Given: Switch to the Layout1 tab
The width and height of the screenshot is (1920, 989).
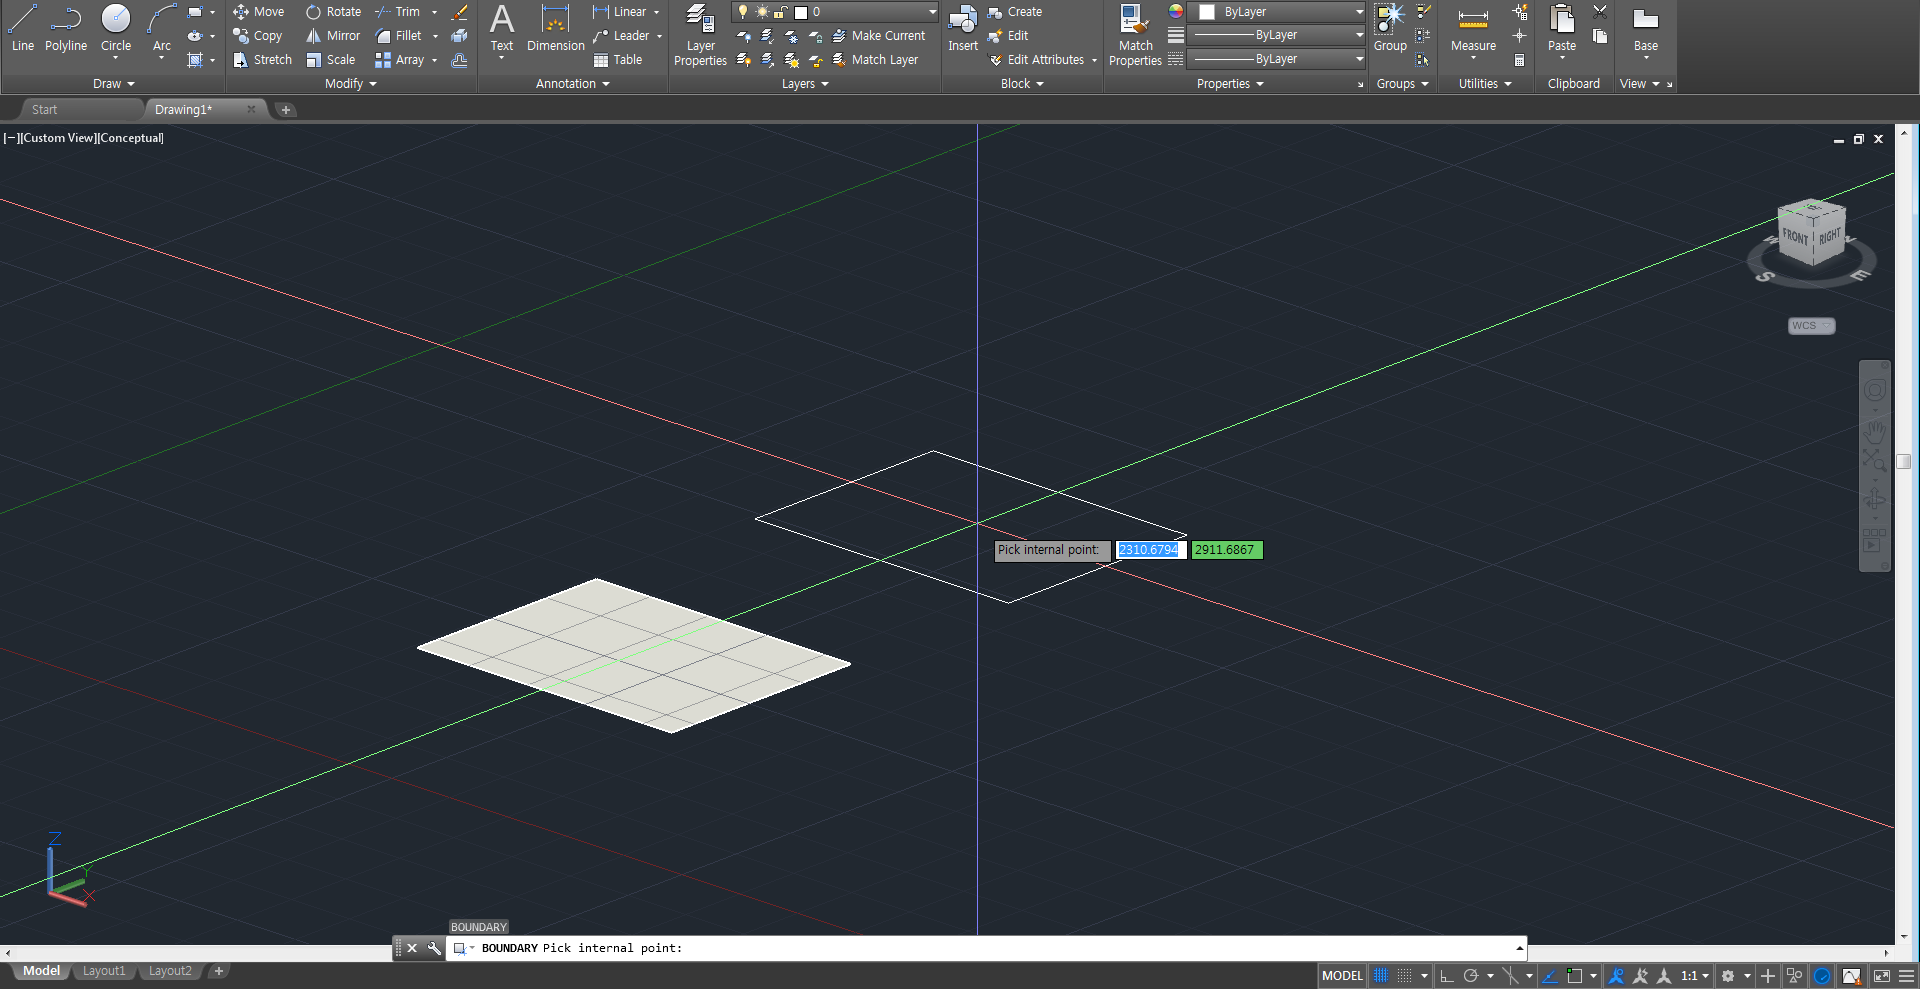Looking at the screenshot, I should pyautogui.click(x=104, y=971).
